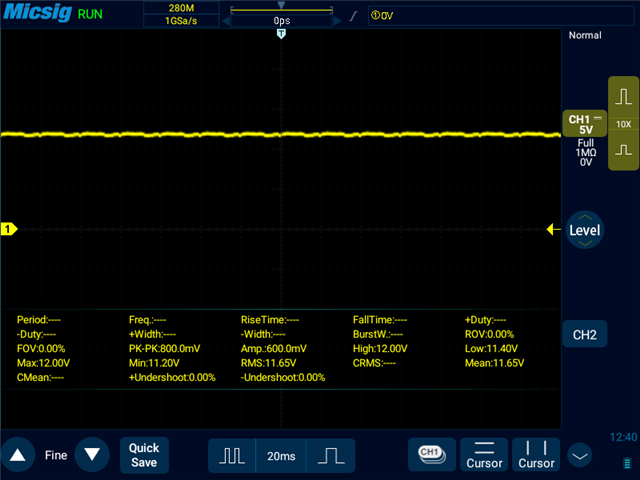
Task: Select the Max:12.00V measurement
Action: pyautogui.click(x=43, y=363)
